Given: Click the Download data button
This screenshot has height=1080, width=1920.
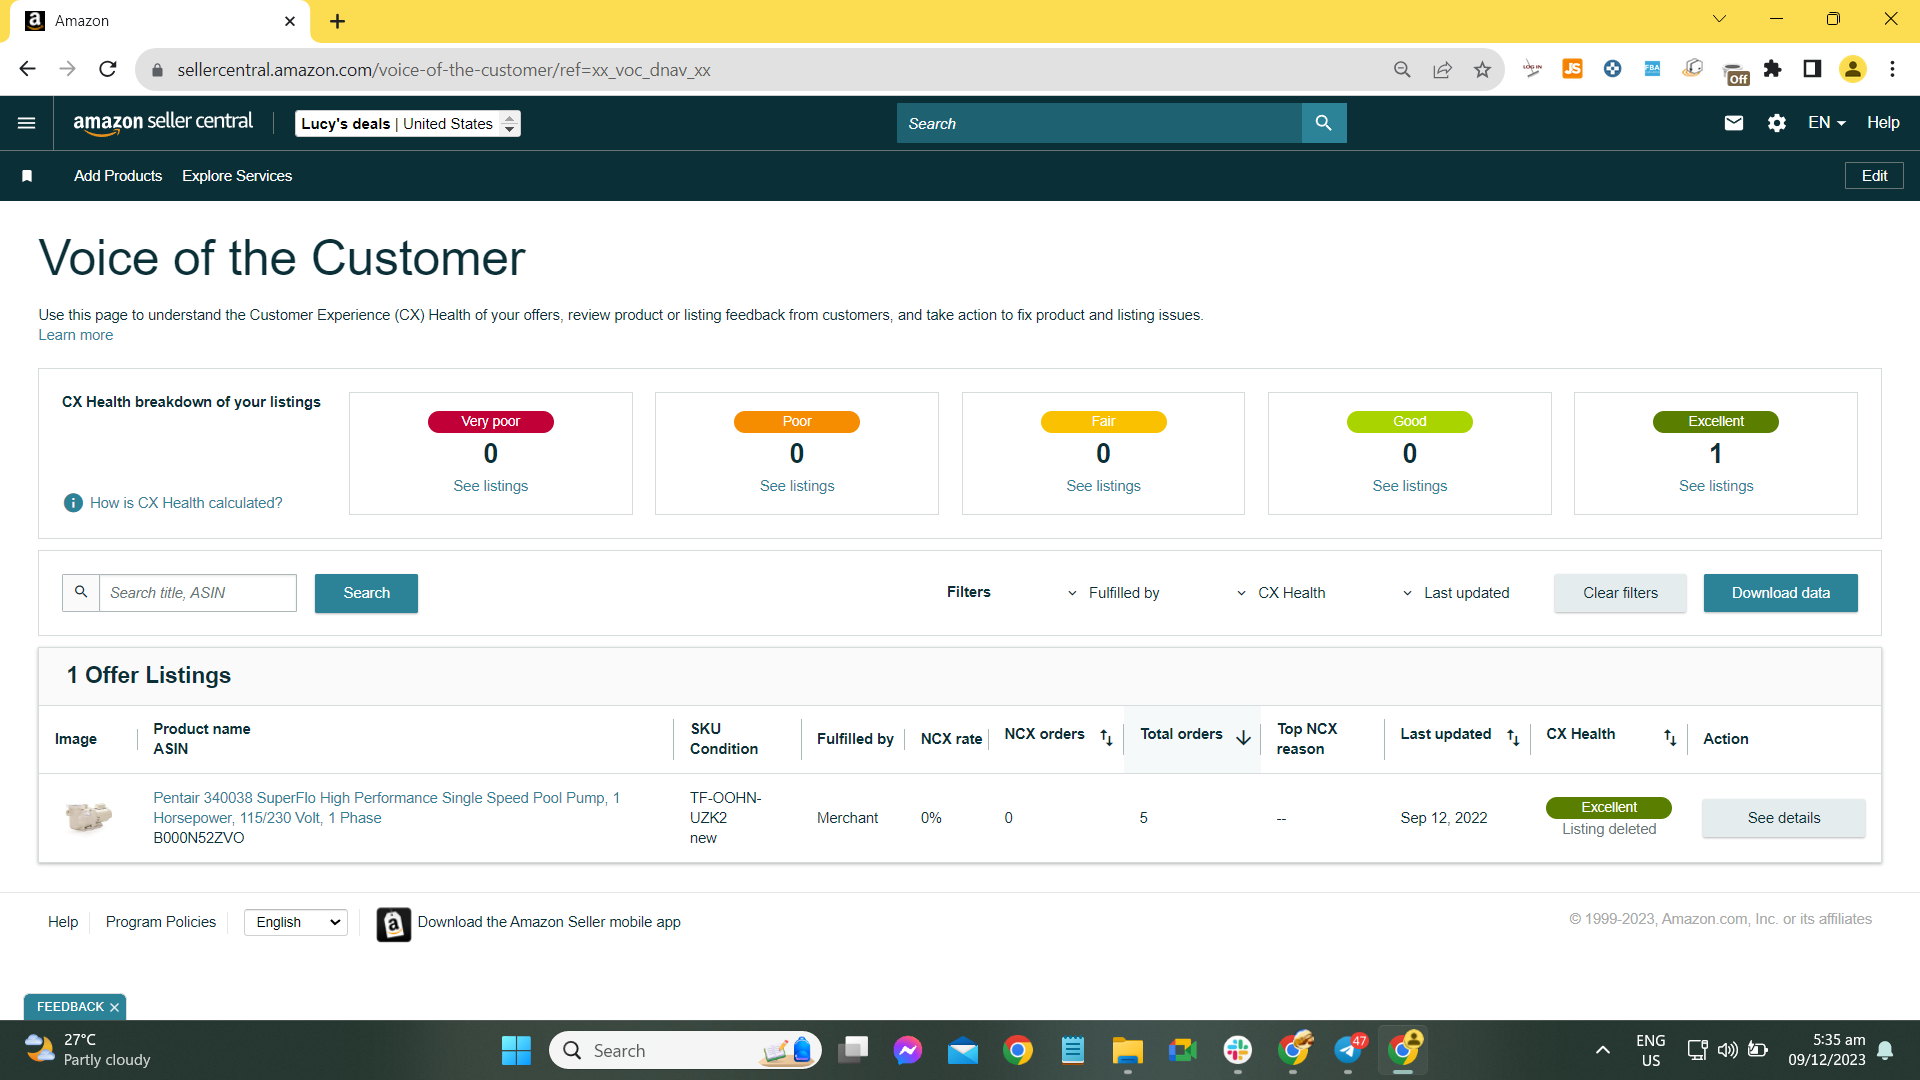Looking at the screenshot, I should point(1781,593).
